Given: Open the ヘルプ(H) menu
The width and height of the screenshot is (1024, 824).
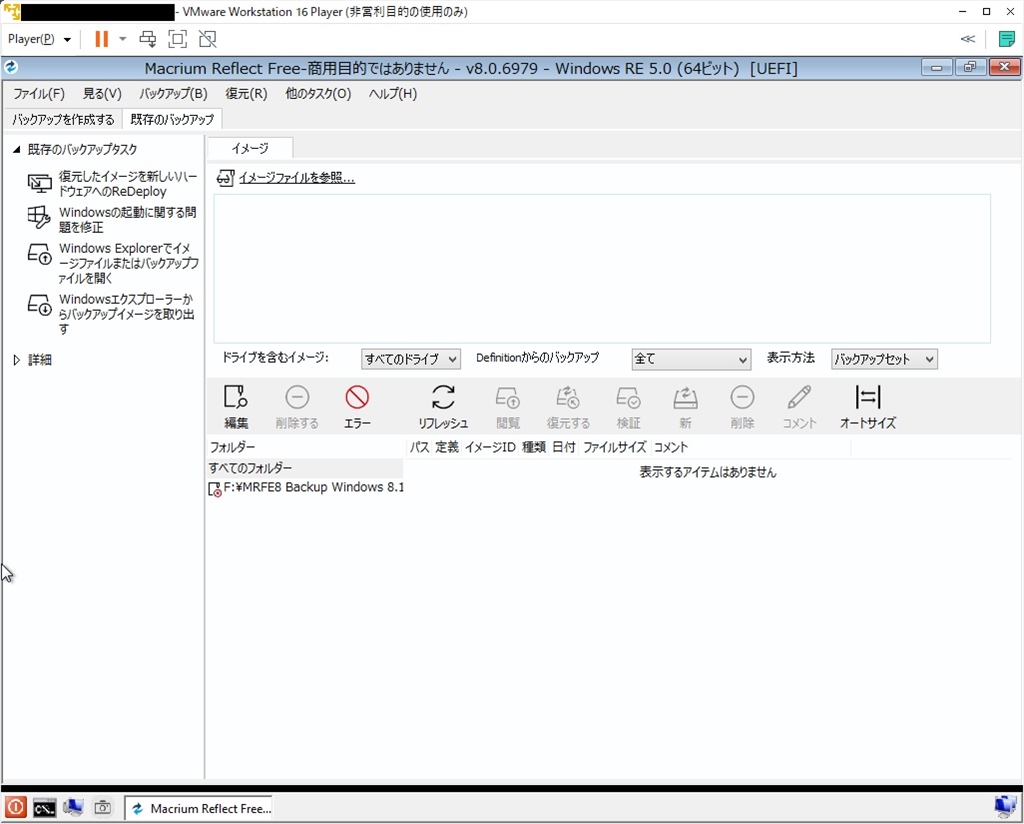Looking at the screenshot, I should (x=392, y=94).
